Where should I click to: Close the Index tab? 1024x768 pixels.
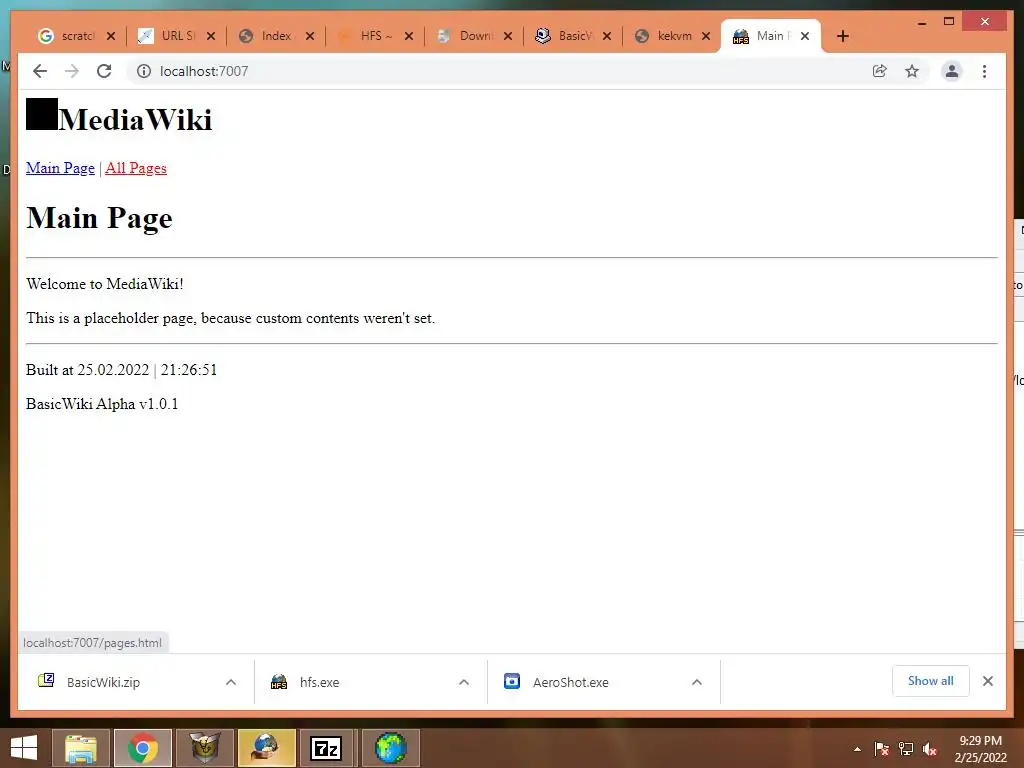310,36
